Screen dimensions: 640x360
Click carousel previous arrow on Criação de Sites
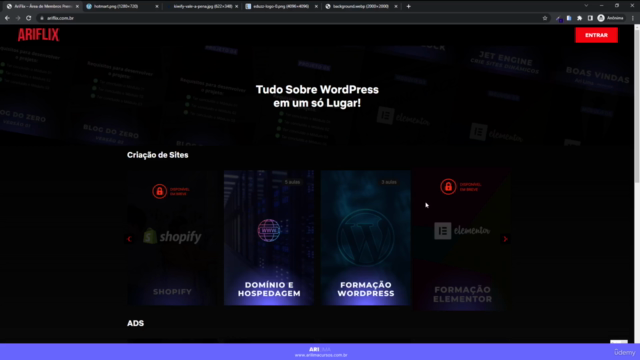click(129, 239)
